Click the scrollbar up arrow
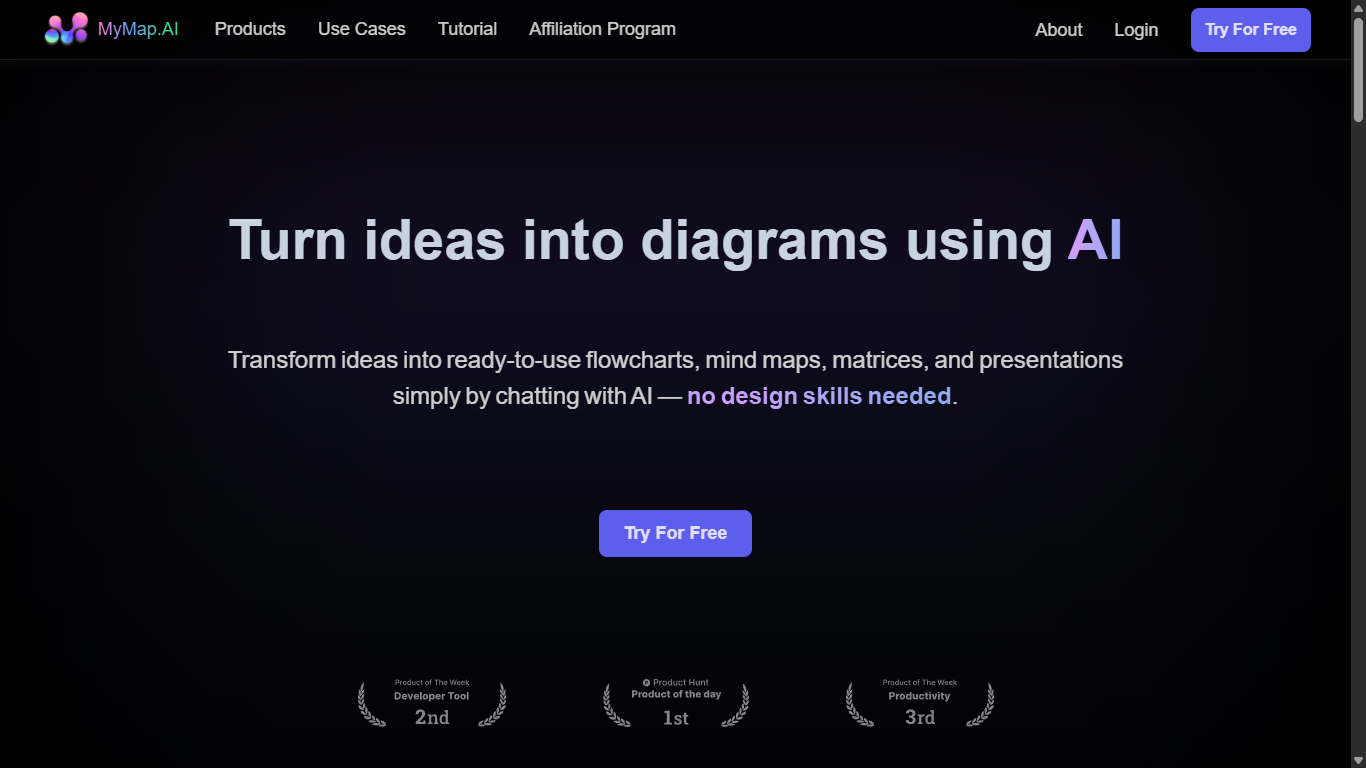Image resolution: width=1366 pixels, height=768 pixels. click(x=1358, y=8)
